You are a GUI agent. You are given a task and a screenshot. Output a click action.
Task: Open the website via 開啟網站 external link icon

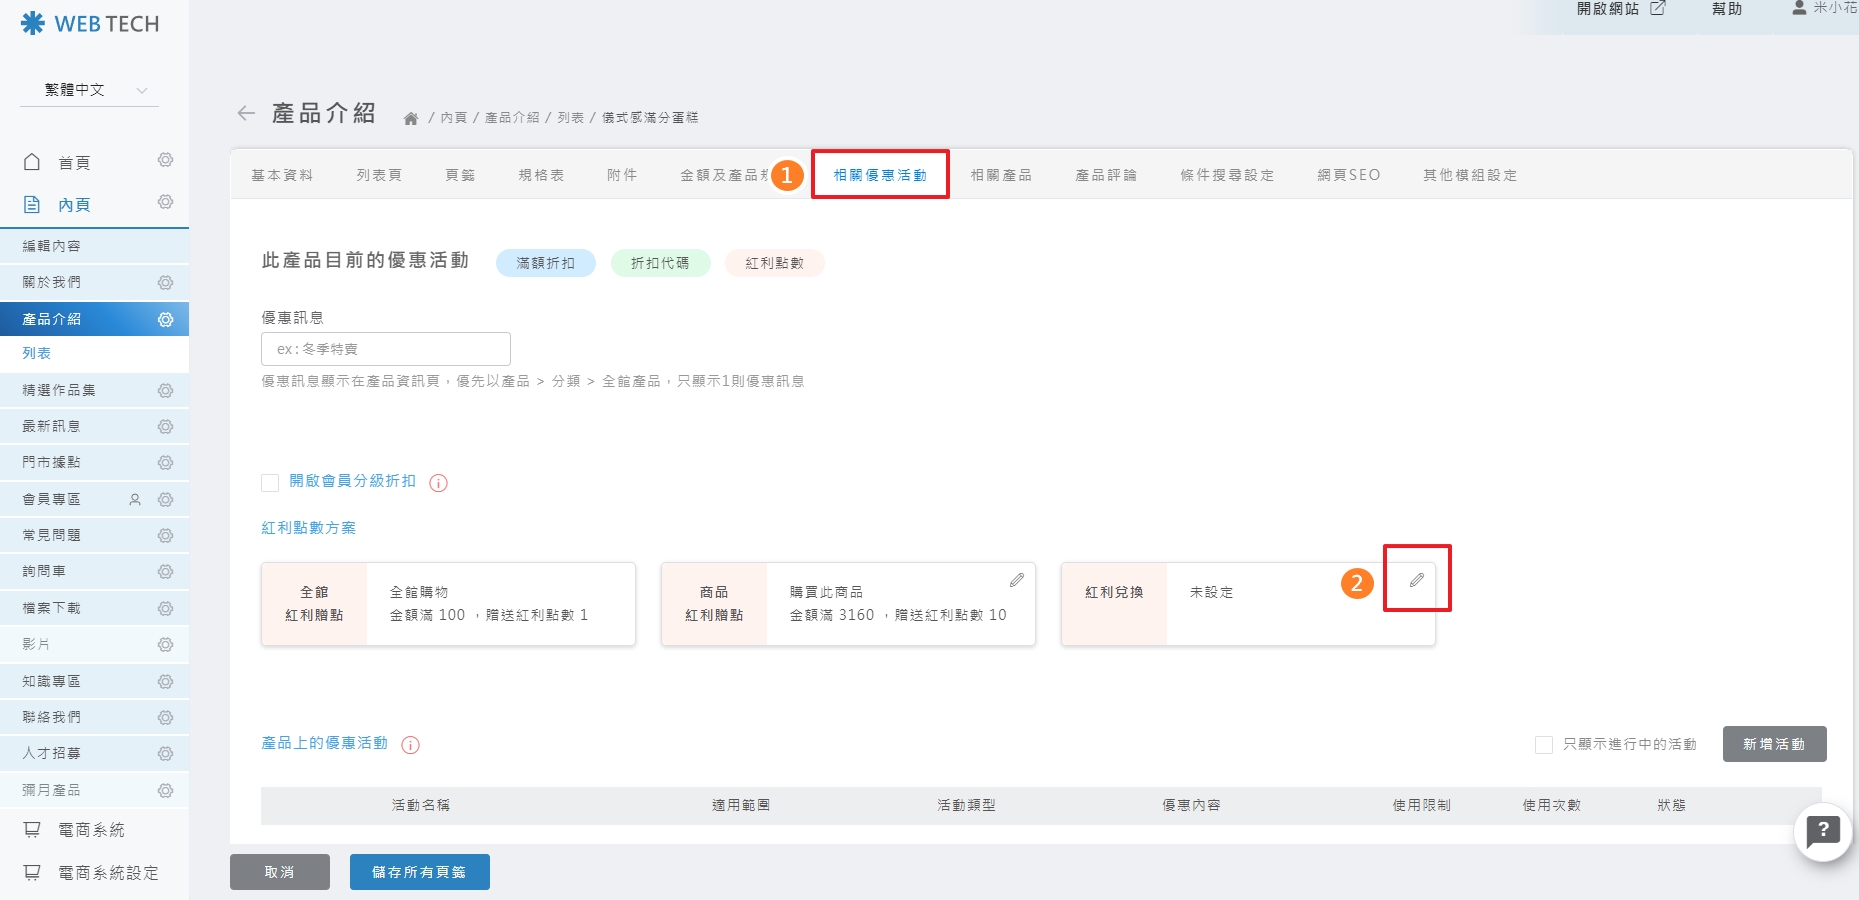pos(1659,8)
